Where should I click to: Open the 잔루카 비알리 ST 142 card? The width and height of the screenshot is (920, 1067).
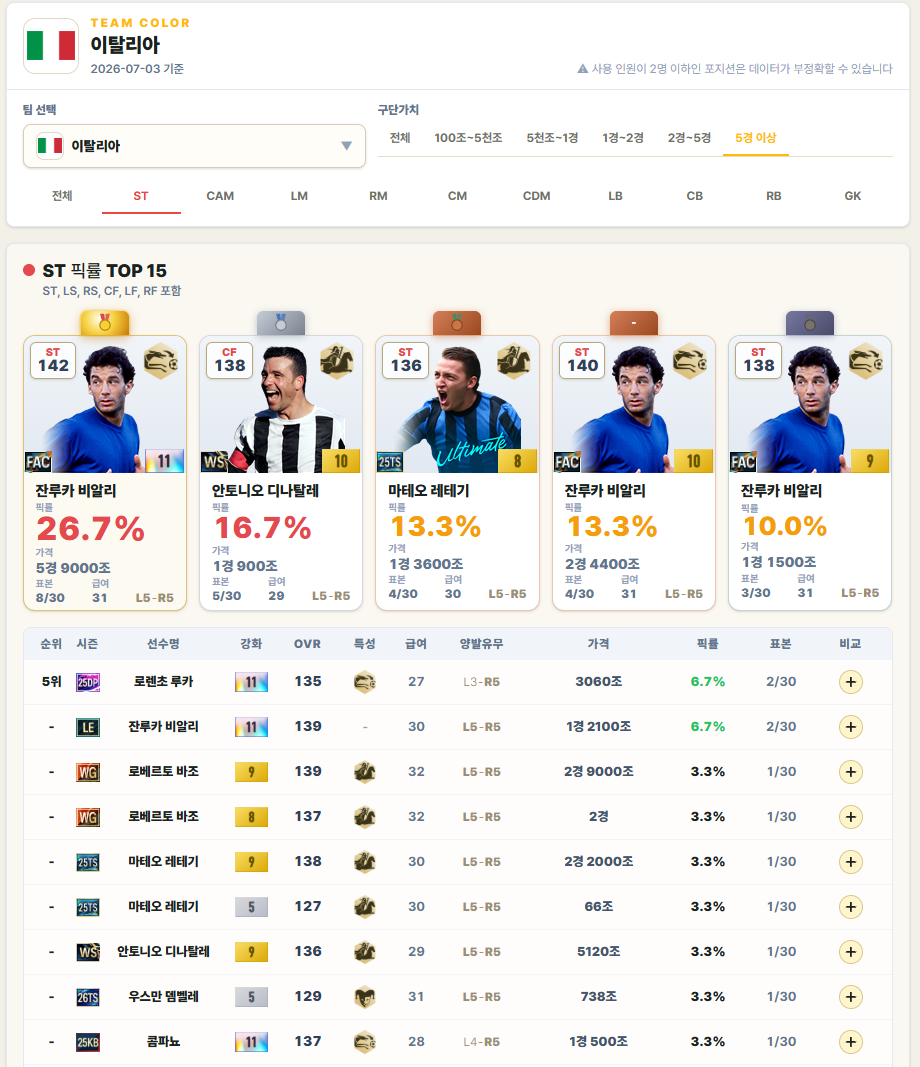pos(105,473)
